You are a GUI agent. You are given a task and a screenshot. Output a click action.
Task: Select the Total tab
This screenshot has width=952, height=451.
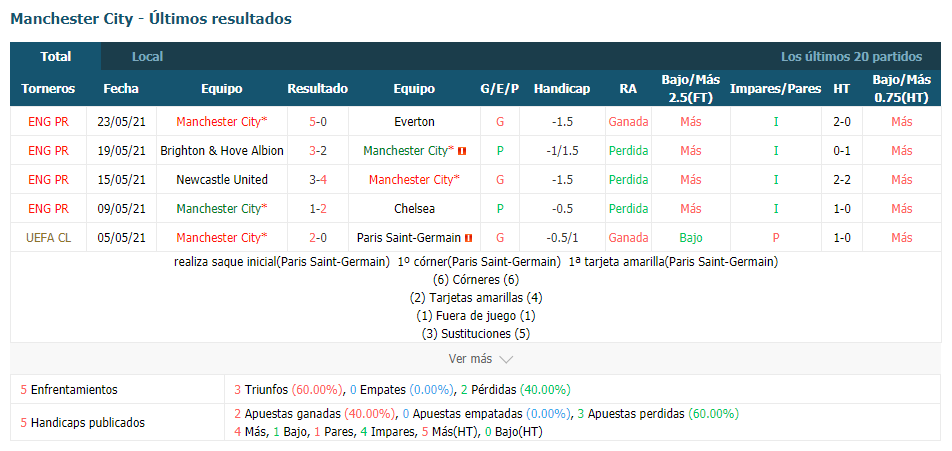(56, 56)
